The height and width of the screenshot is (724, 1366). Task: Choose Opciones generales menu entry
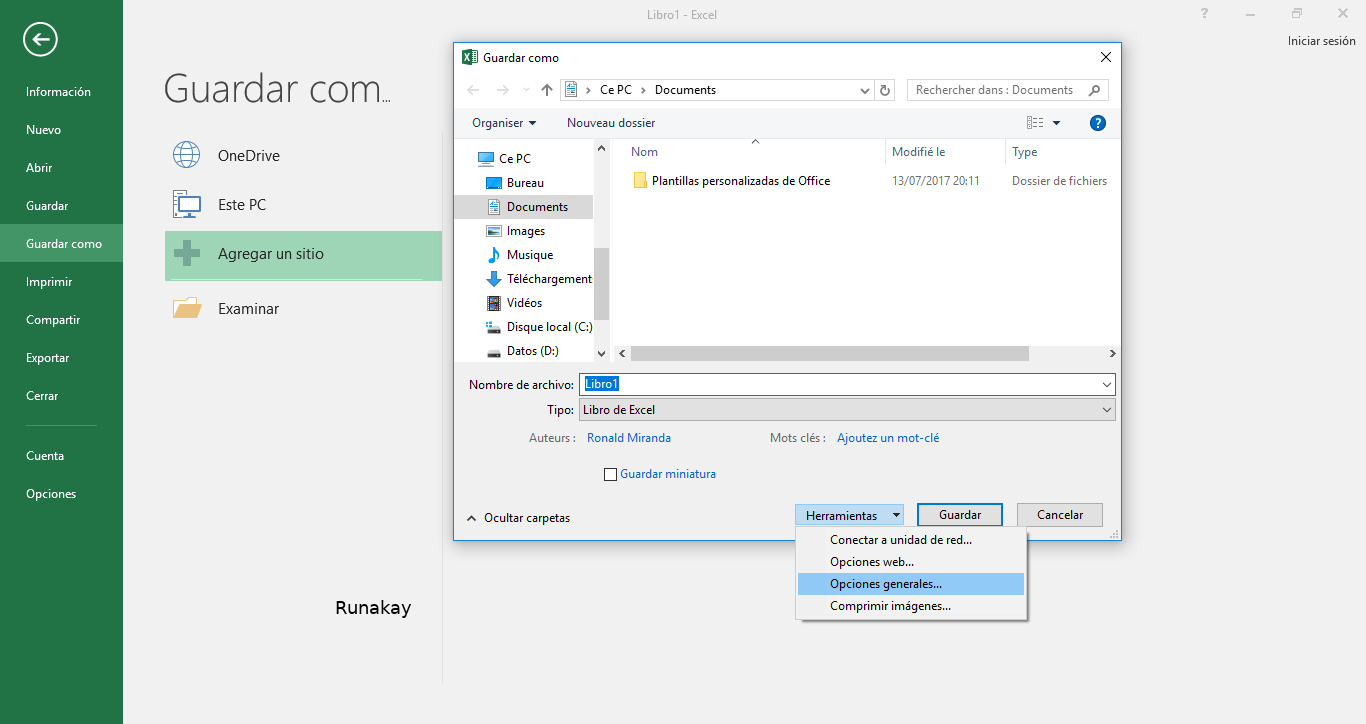911,584
